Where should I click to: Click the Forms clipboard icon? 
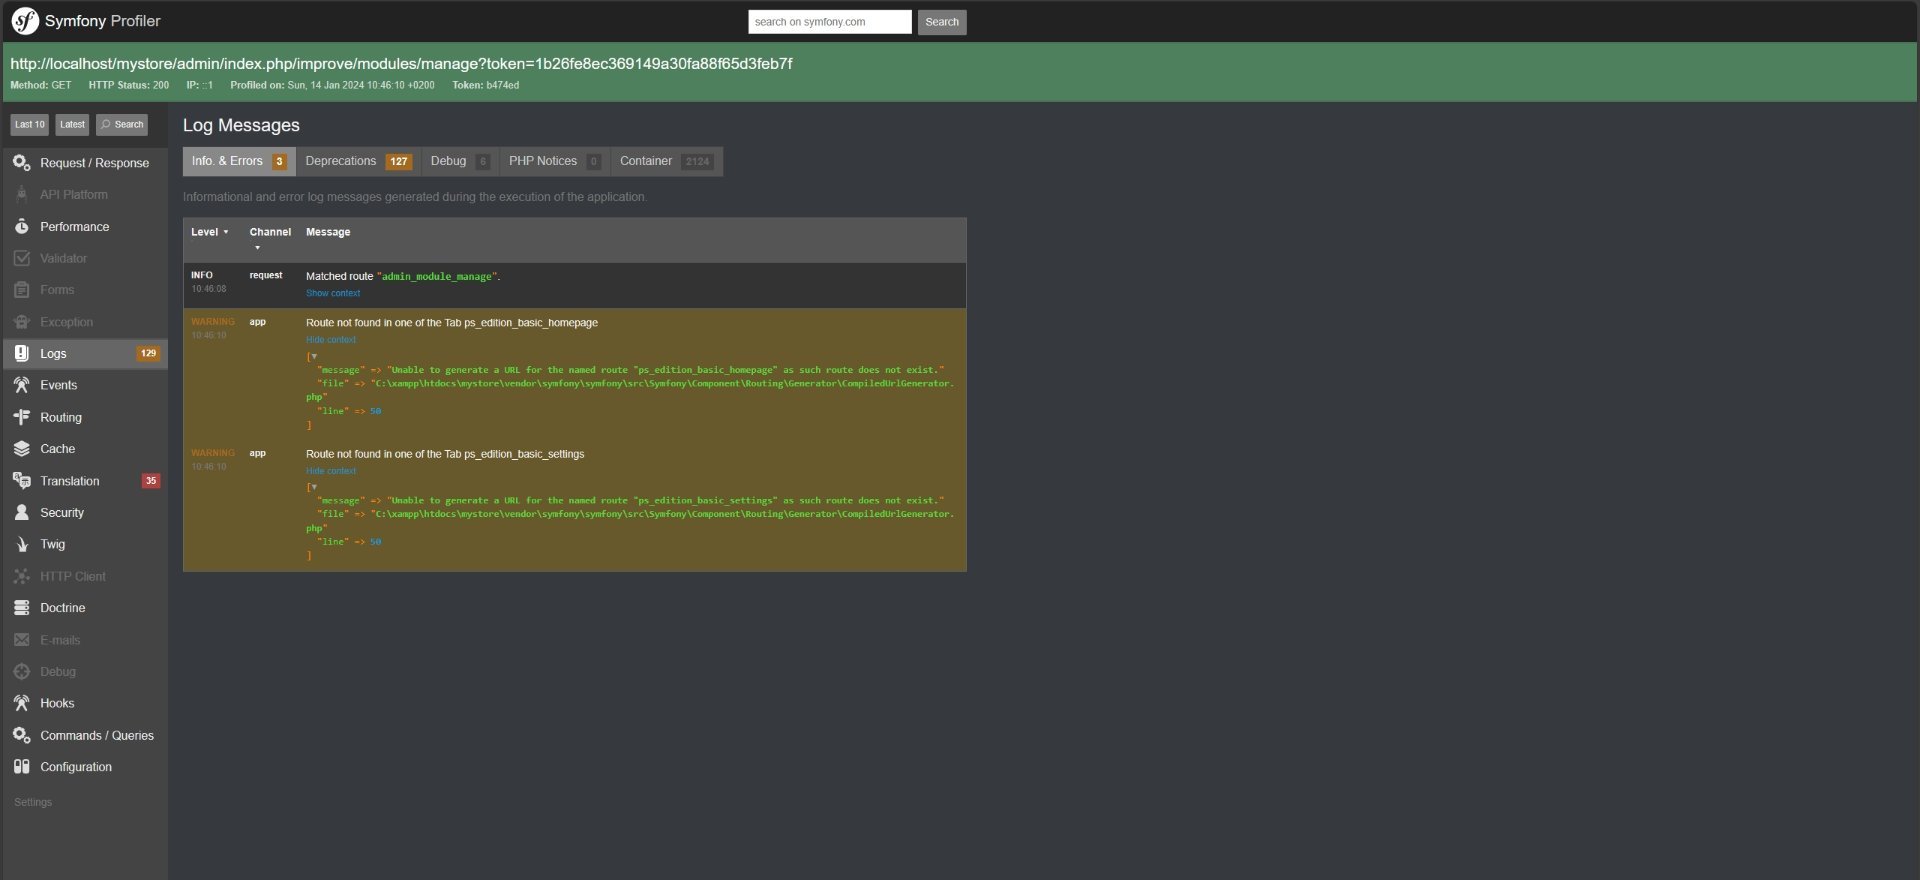[x=21, y=290]
